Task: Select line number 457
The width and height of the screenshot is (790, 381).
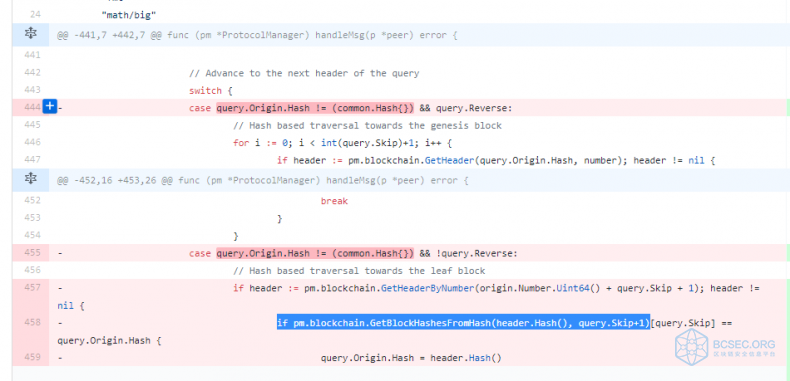Action: click(32, 288)
